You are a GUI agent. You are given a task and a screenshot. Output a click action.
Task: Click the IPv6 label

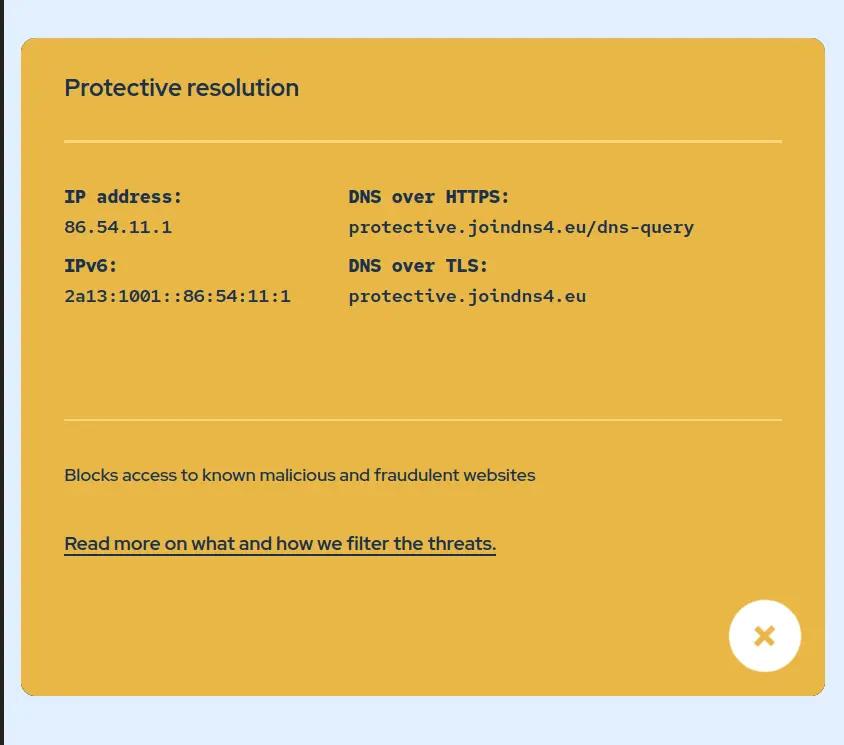pyautogui.click(x=90, y=266)
